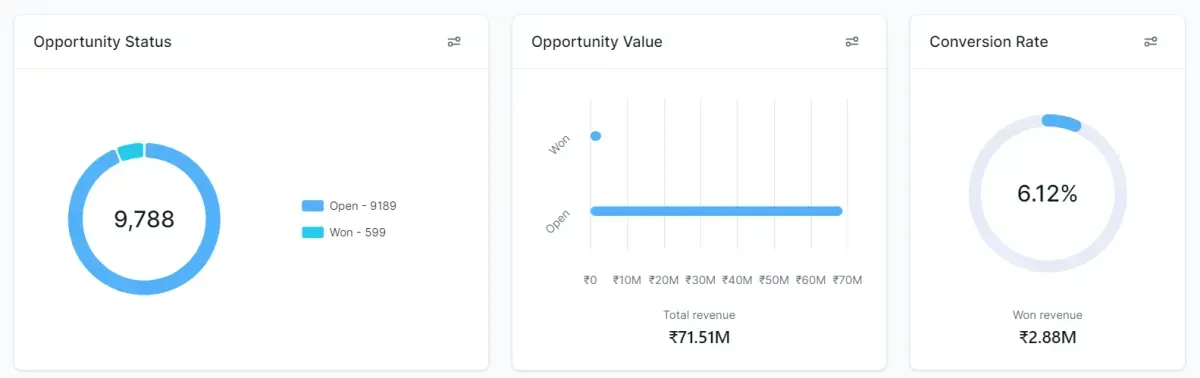Open Opportunity Value filter settings icon
The height and width of the screenshot is (378, 1200).
tap(852, 42)
